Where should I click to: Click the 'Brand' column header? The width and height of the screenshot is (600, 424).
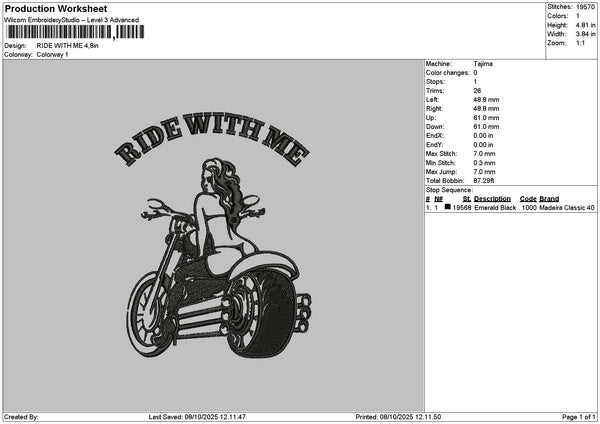[x=549, y=199]
